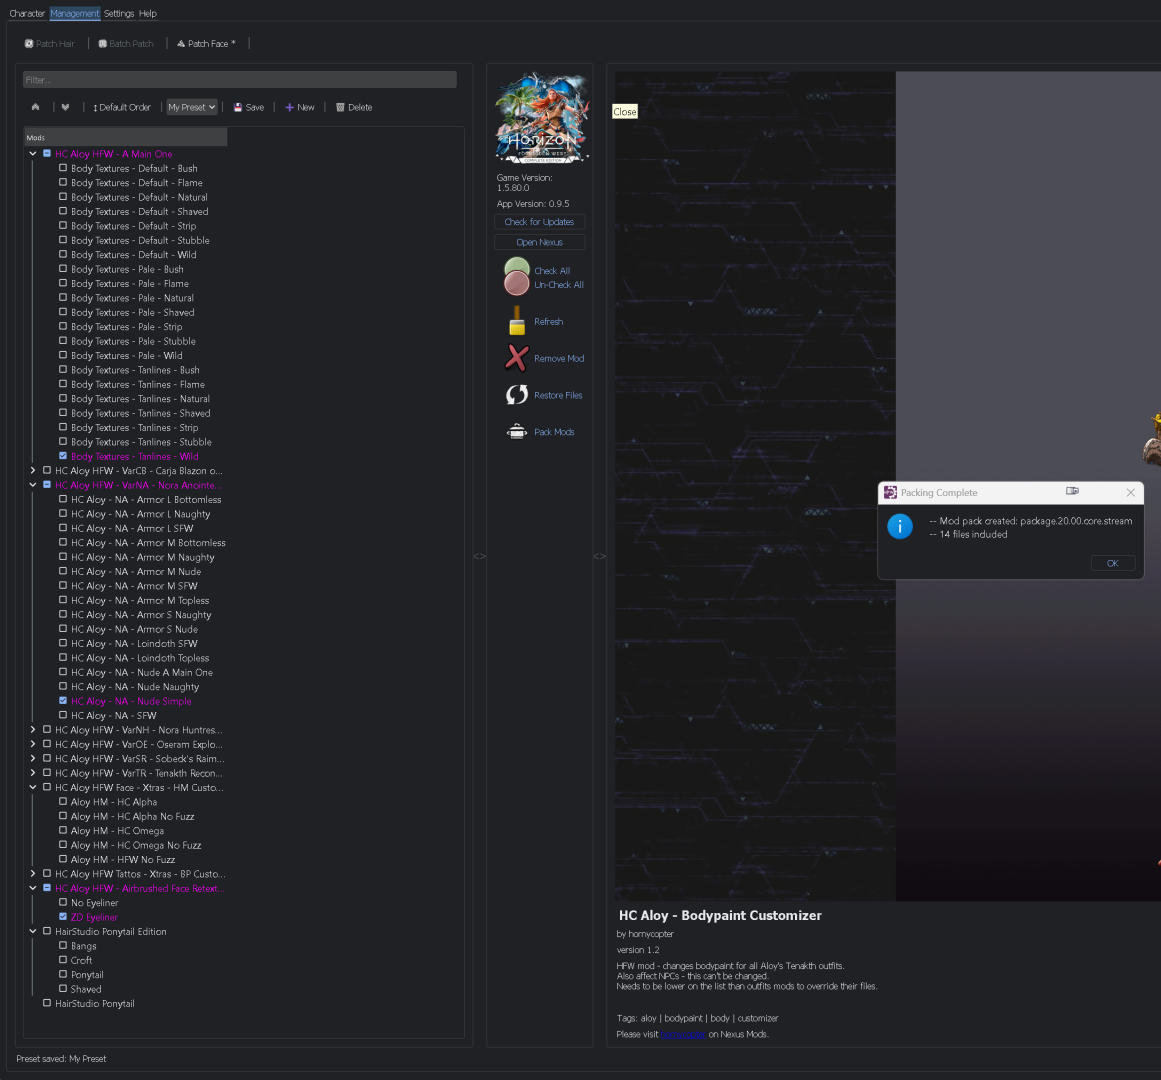Viewport: 1161px width, 1080px height.
Task: Switch to the Patch Face tab
Action: coord(207,44)
